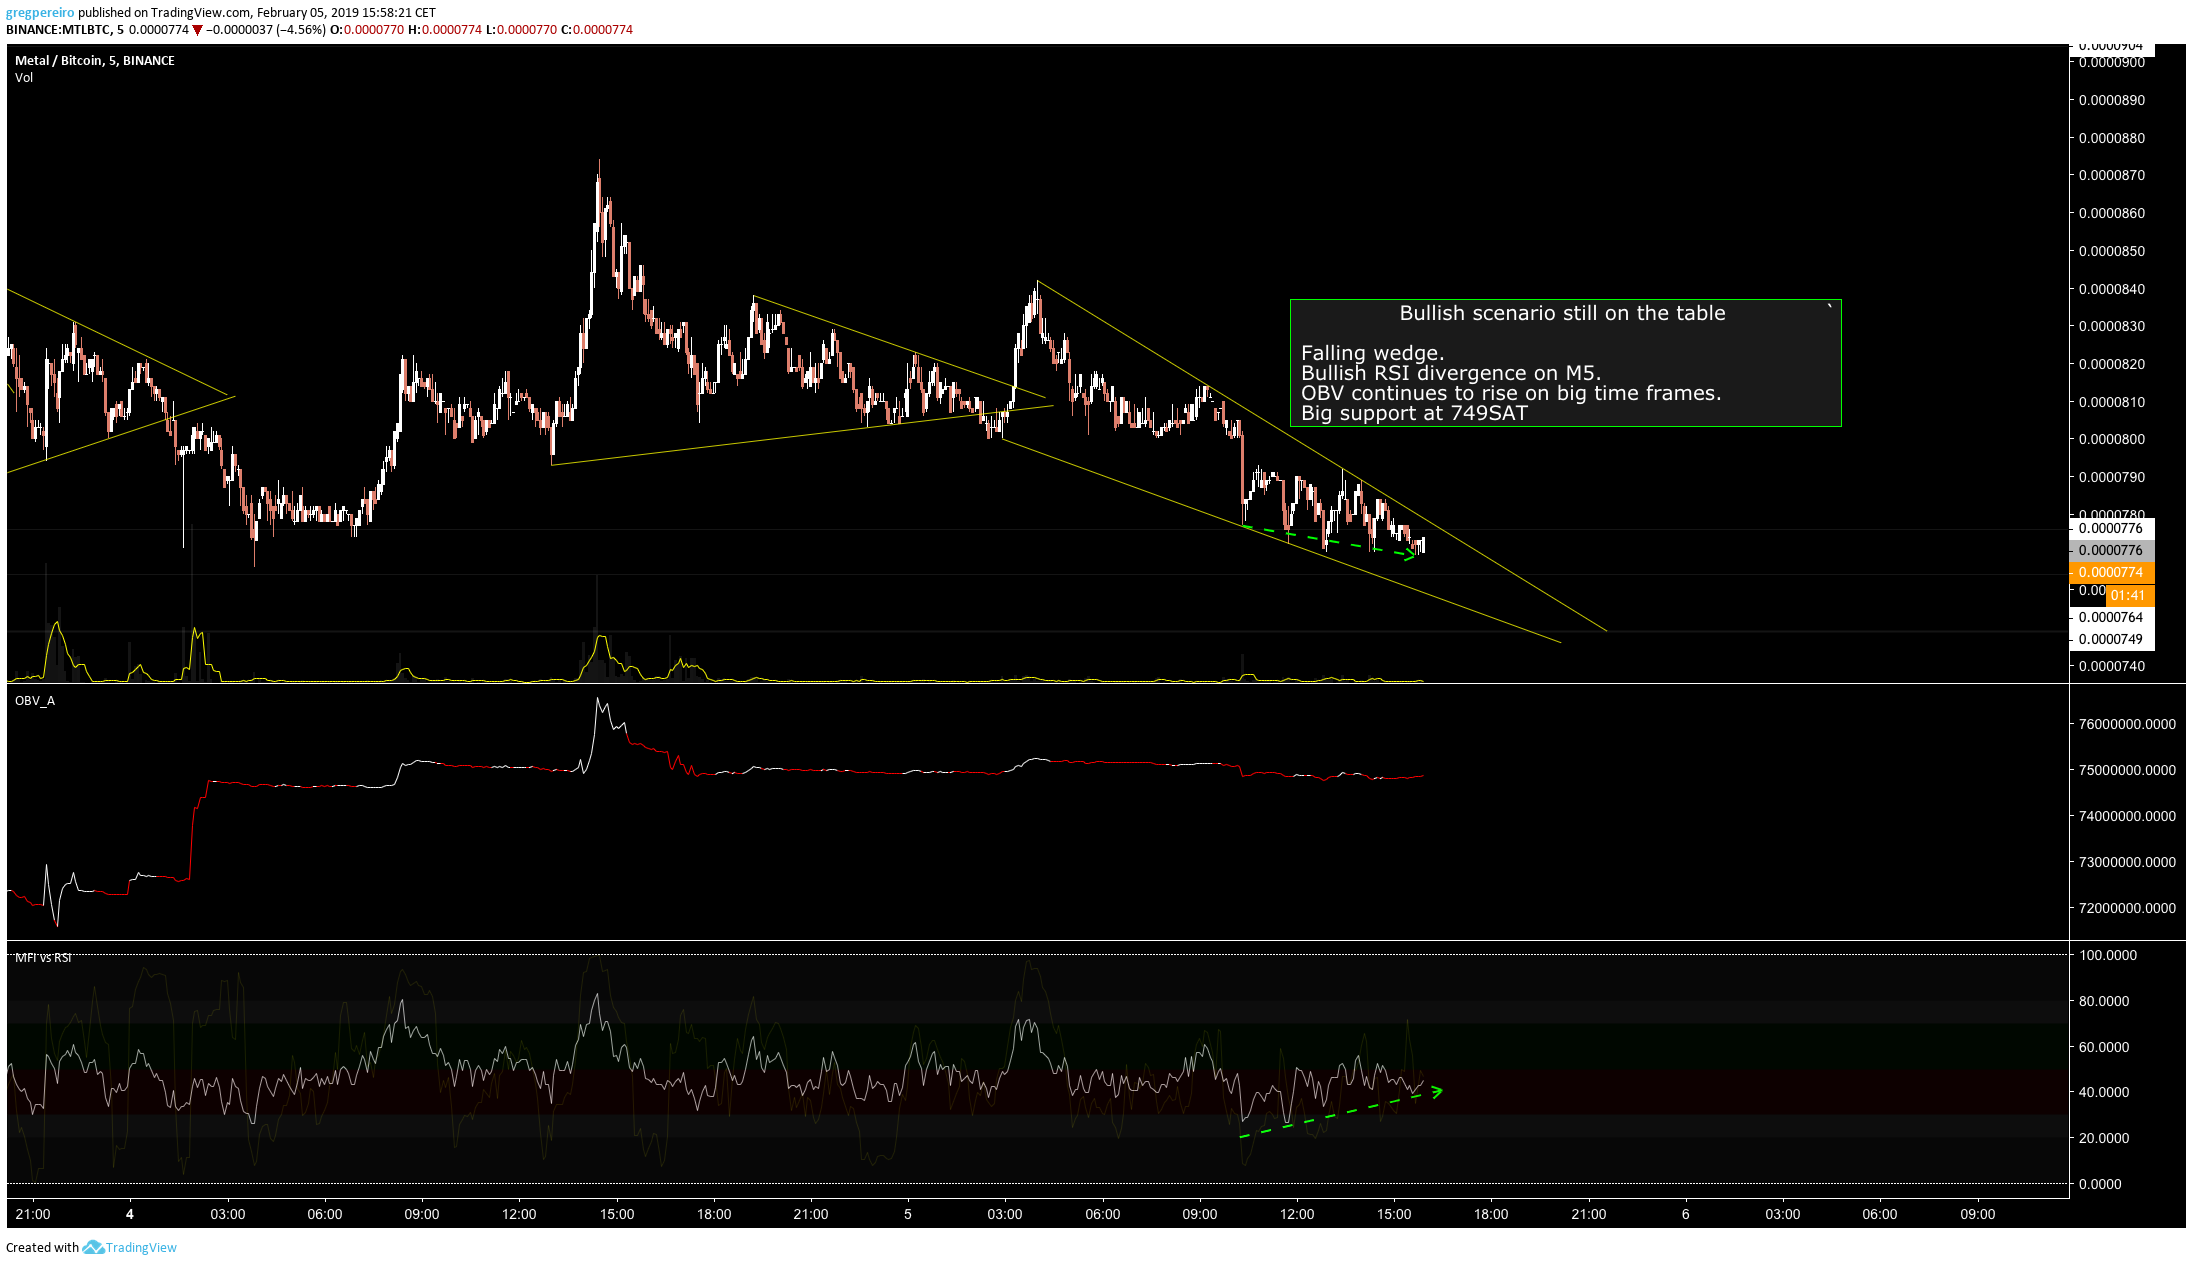Screen dimensions: 2193x1265
Task: Click the 'Falling wedge.' note line
Action: (1372, 353)
